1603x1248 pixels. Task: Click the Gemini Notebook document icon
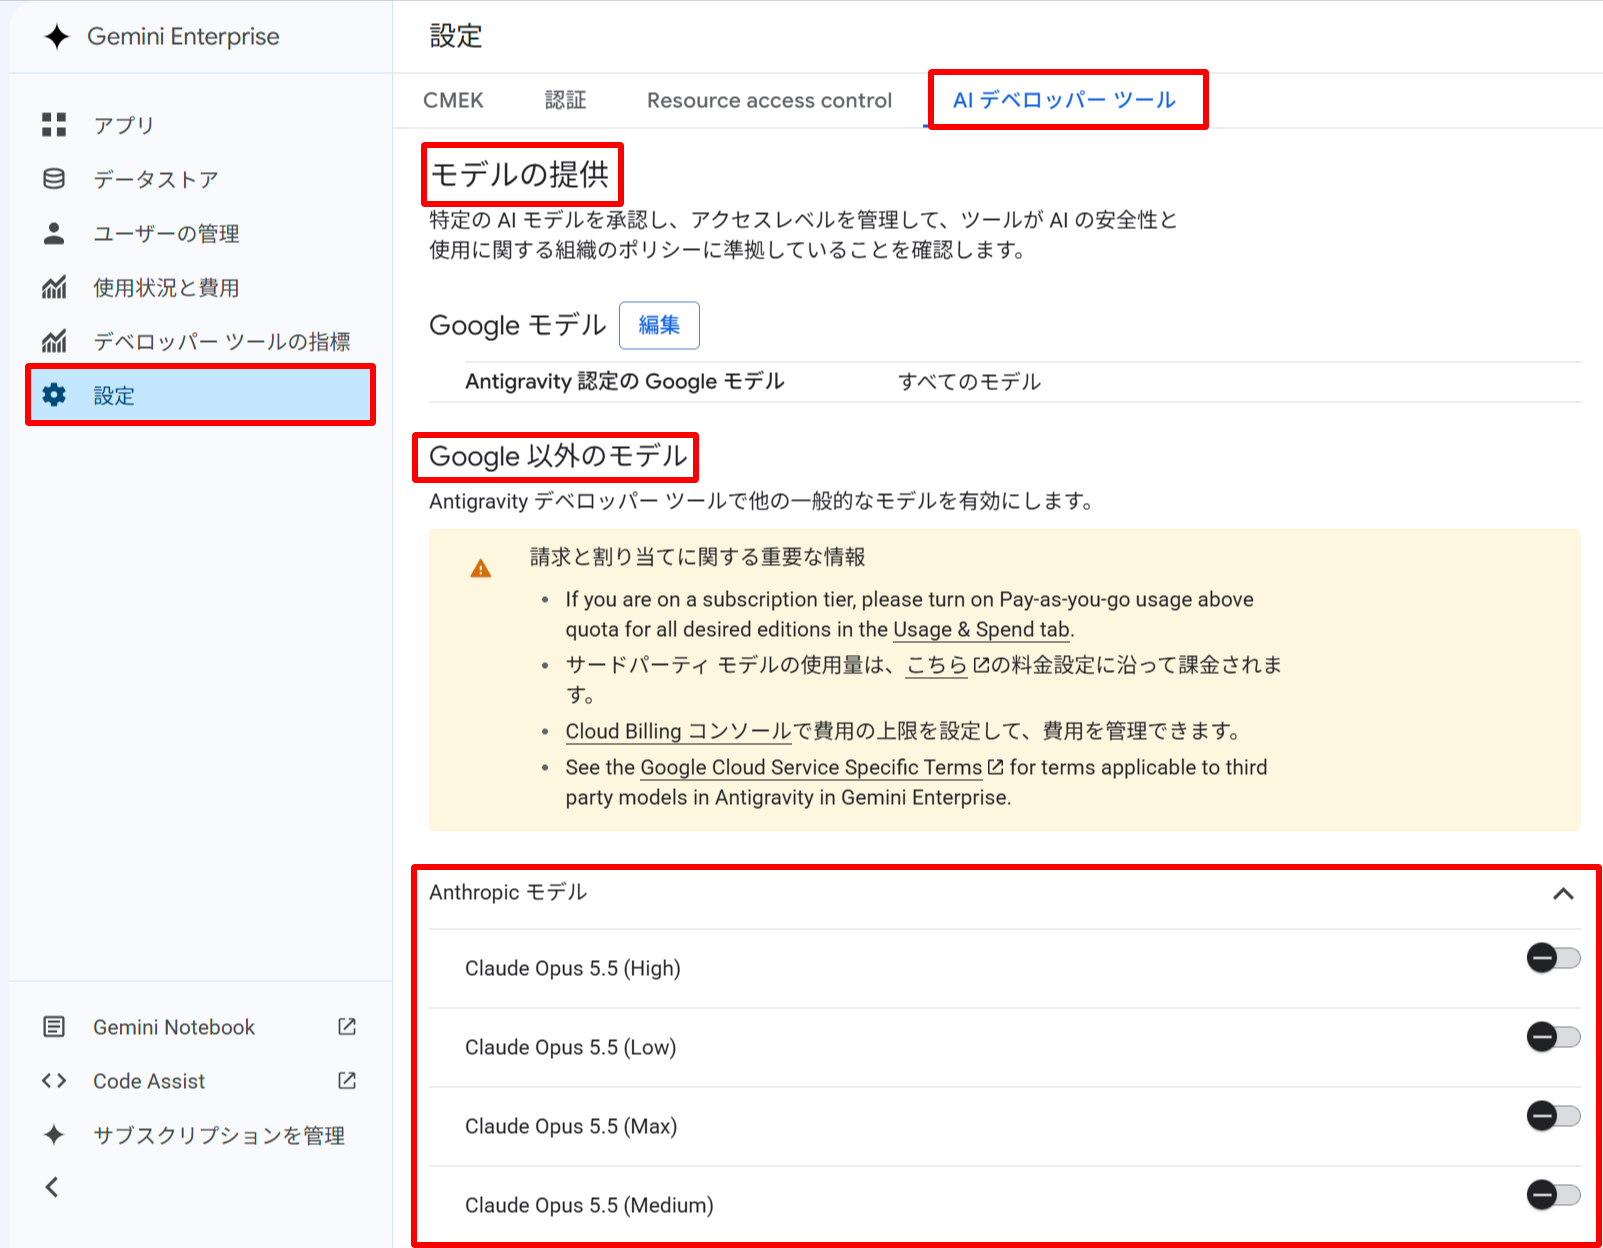(54, 1027)
